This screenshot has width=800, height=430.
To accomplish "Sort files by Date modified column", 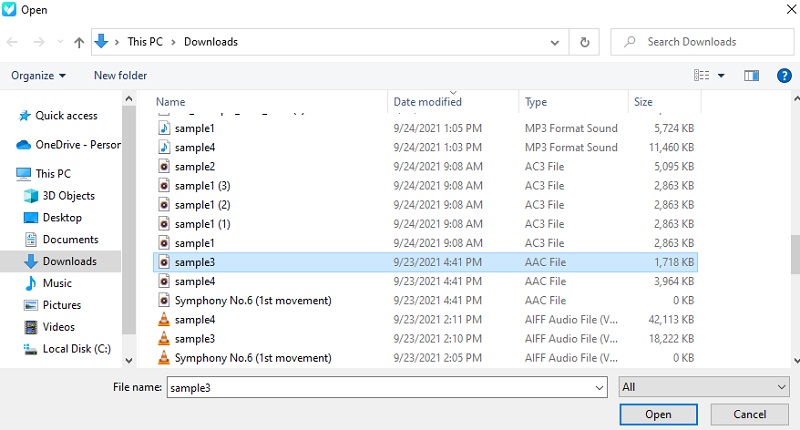I will (428, 102).
